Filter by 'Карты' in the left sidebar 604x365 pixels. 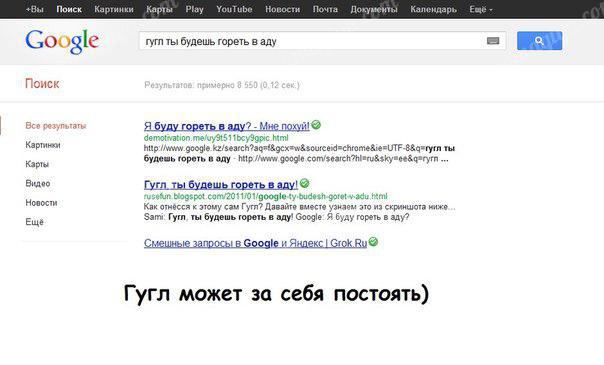tap(37, 164)
